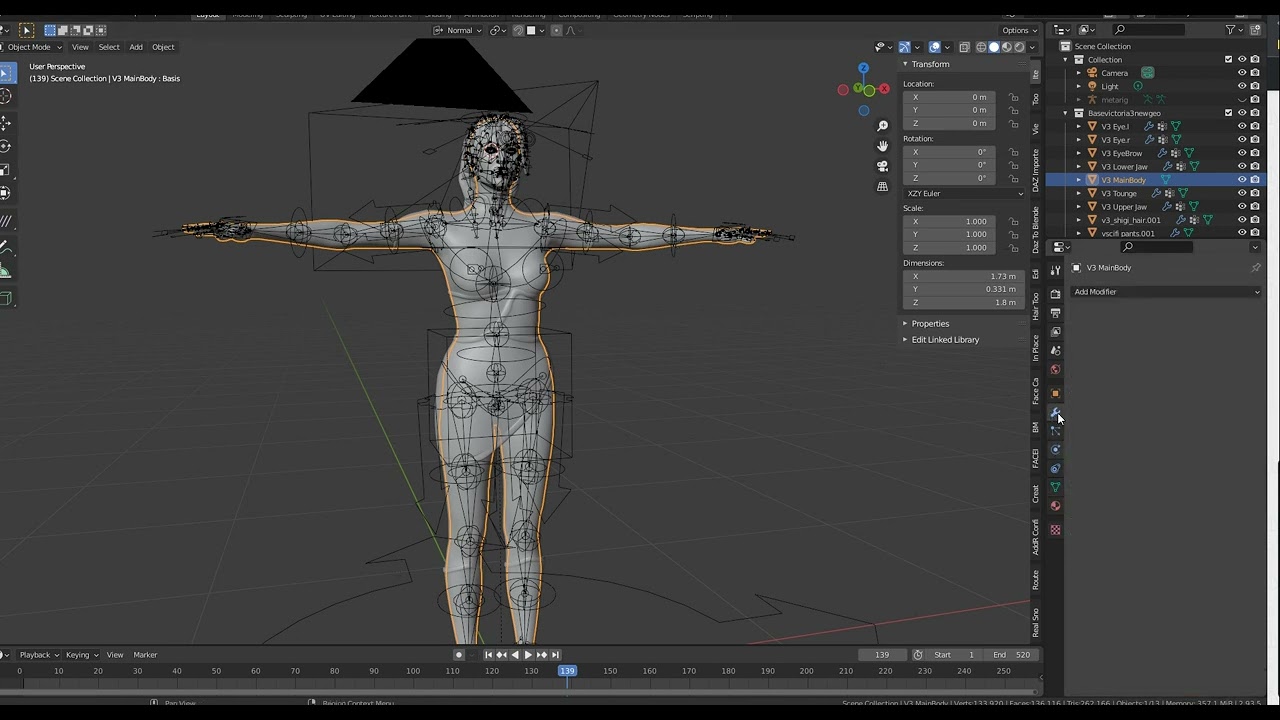The image size is (1280, 720).
Task: Click the viewport zoom magnifier gizmo
Action: click(x=882, y=126)
